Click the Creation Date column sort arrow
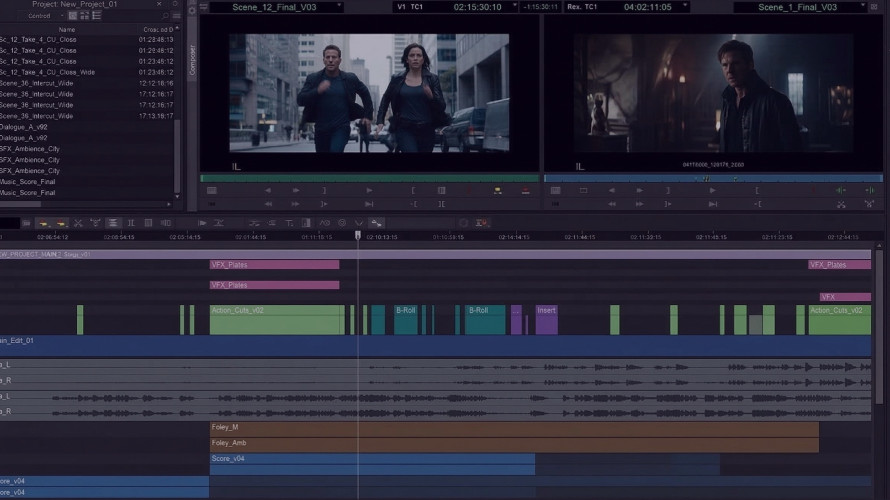This screenshot has width=890, height=500. point(177,28)
